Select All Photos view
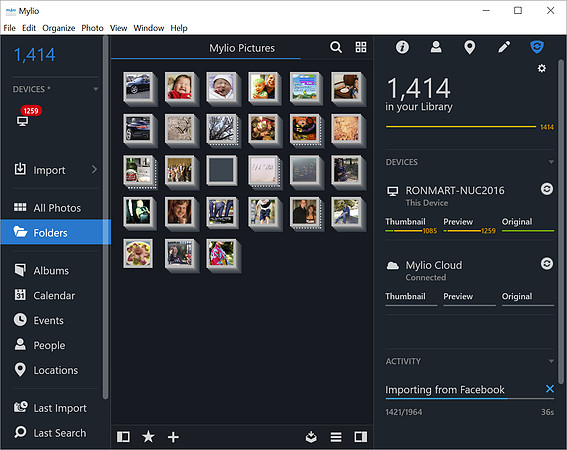The image size is (567, 450). [55, 208]
